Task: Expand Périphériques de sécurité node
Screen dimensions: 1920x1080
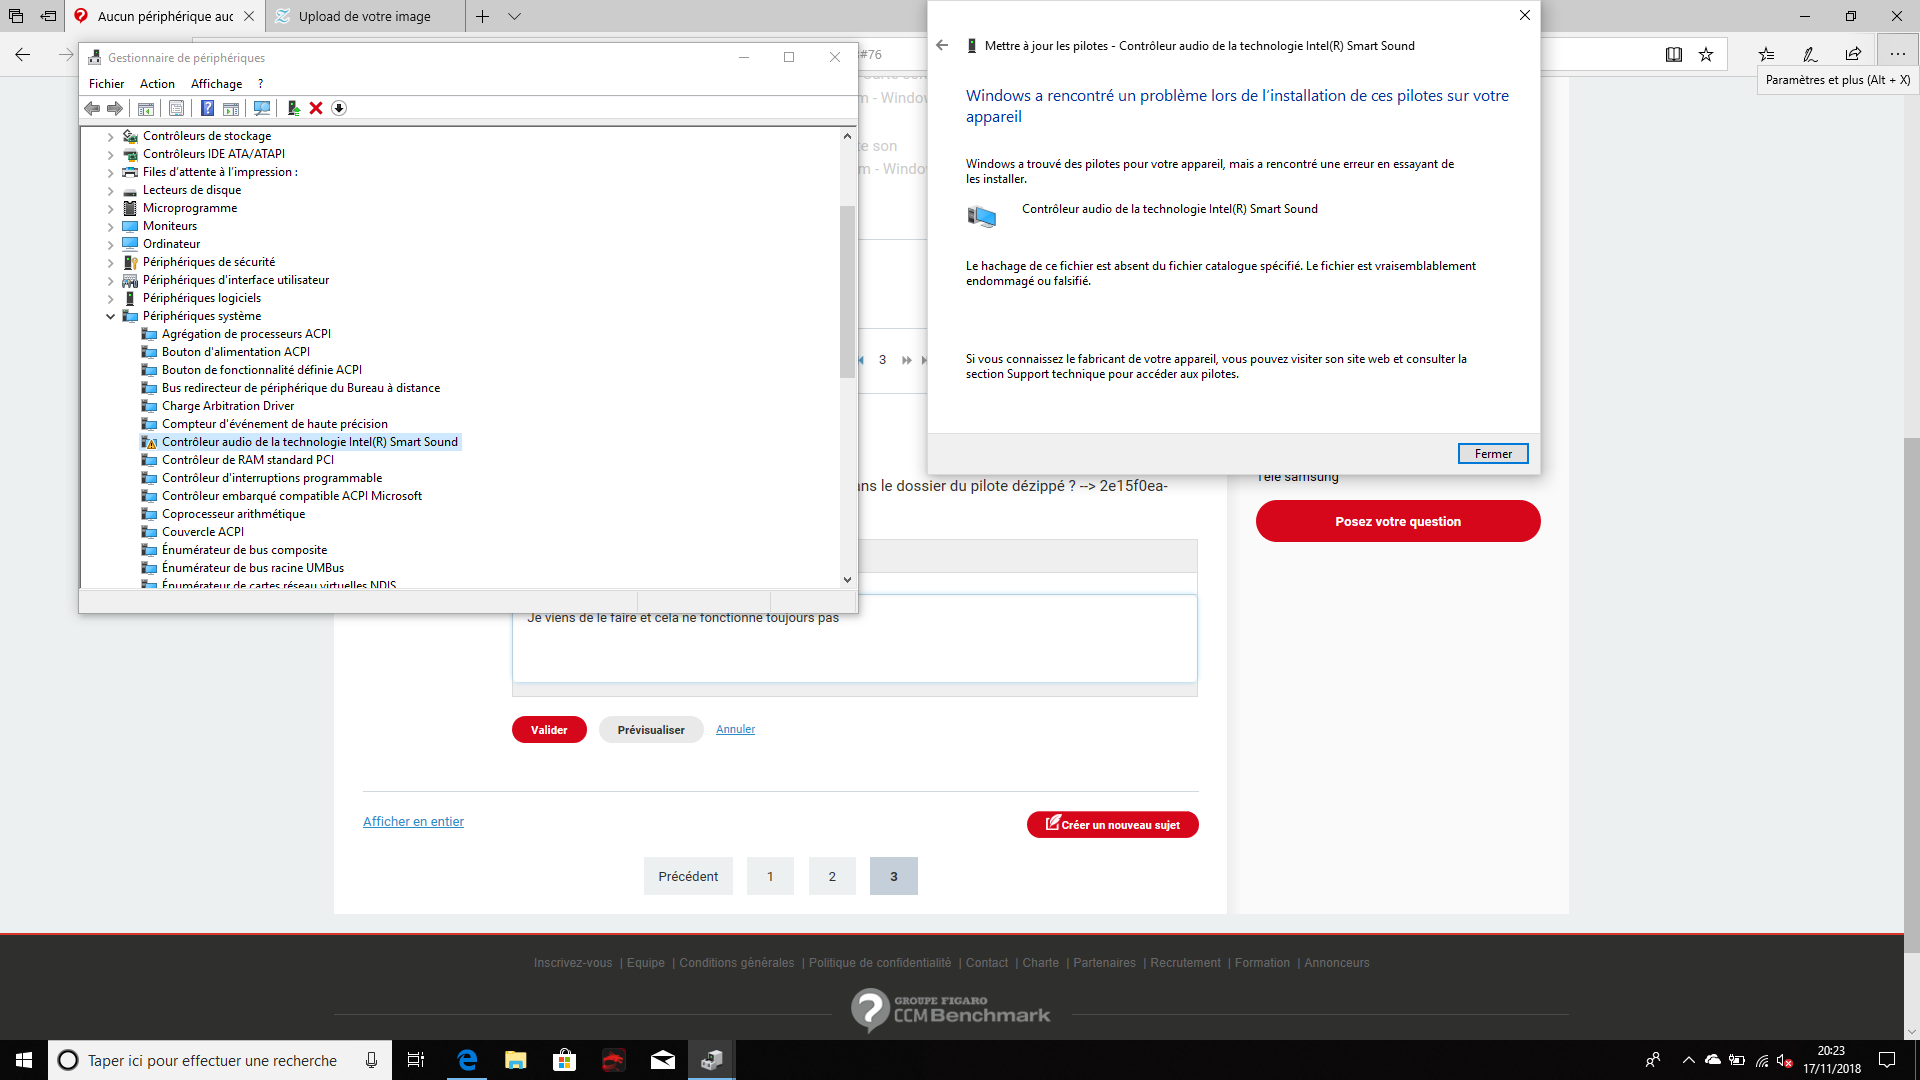Action: tap(110, 262)
